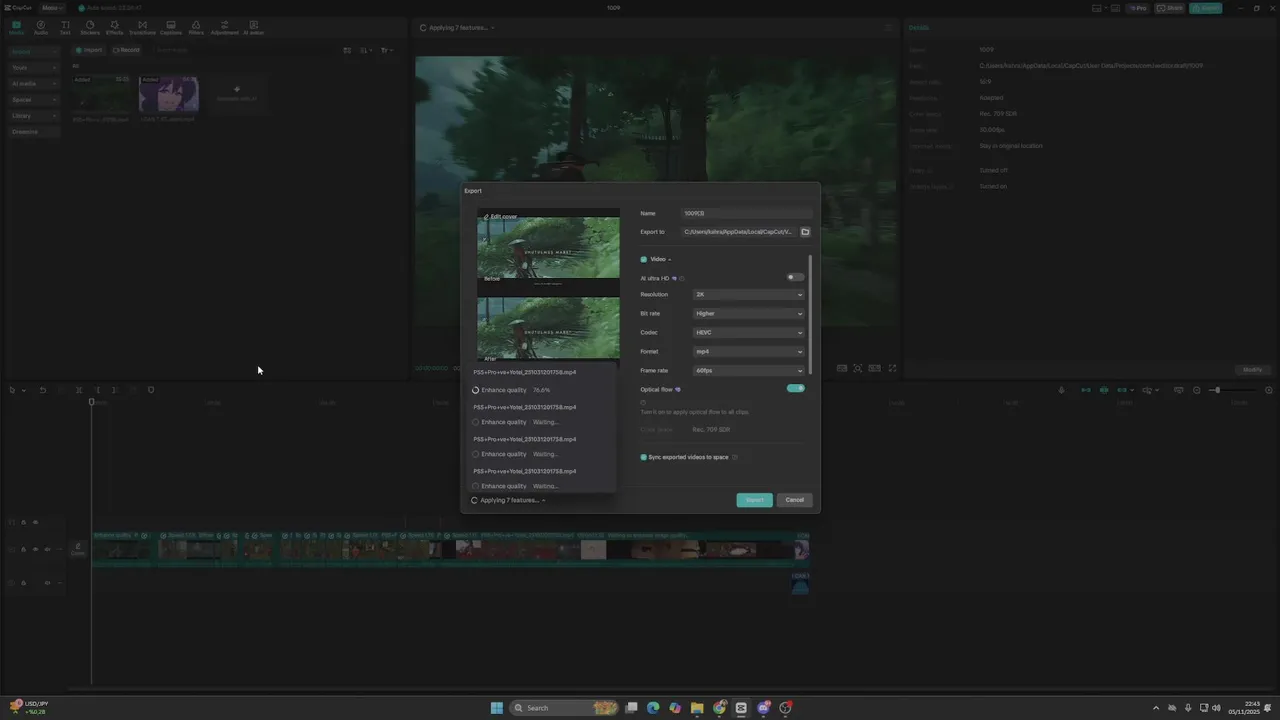
Task: Toggle the Optical flow switch off
Action: (x=796, y=388)
